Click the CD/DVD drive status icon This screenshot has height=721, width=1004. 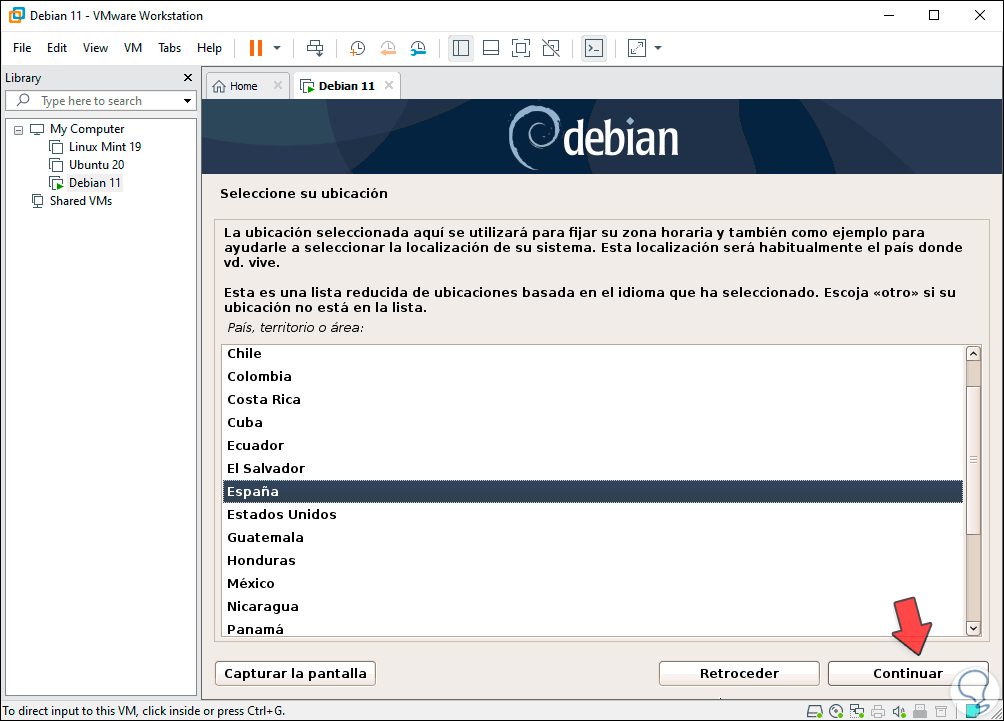[x=836, y=711]
